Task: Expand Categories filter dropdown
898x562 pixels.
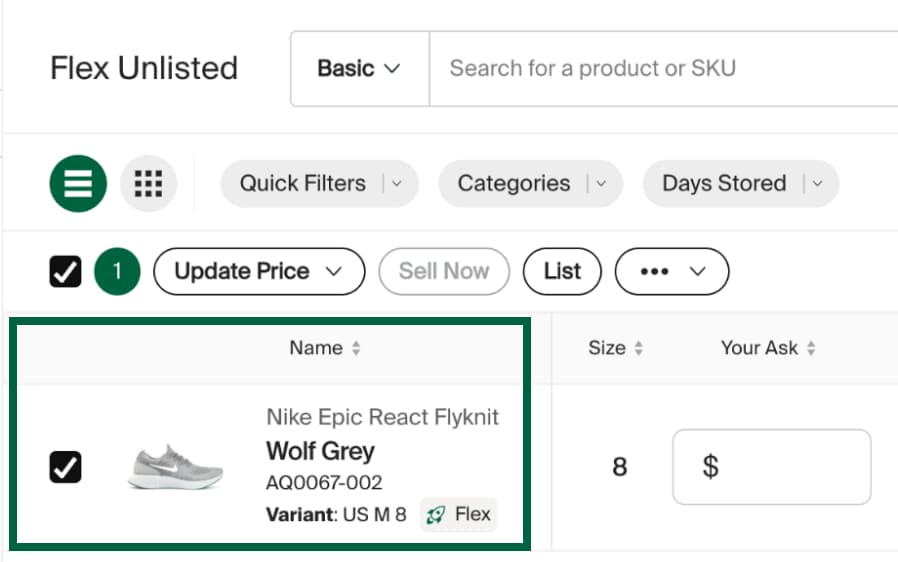Action: point(530,183)
